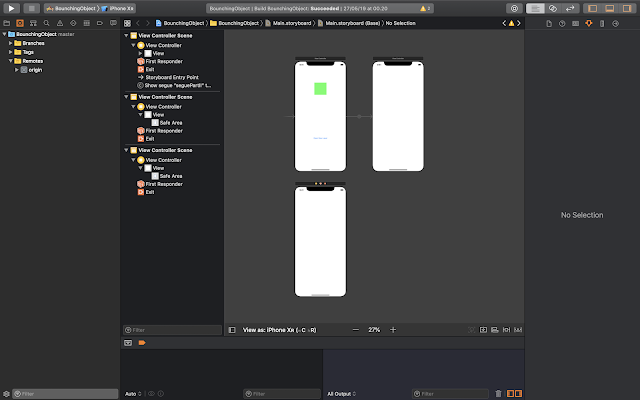Image resolution: width=640 pixels, height=400 pixels.
Task: Open the find navigator magnifier icon
Action: (x=47, y=23)
